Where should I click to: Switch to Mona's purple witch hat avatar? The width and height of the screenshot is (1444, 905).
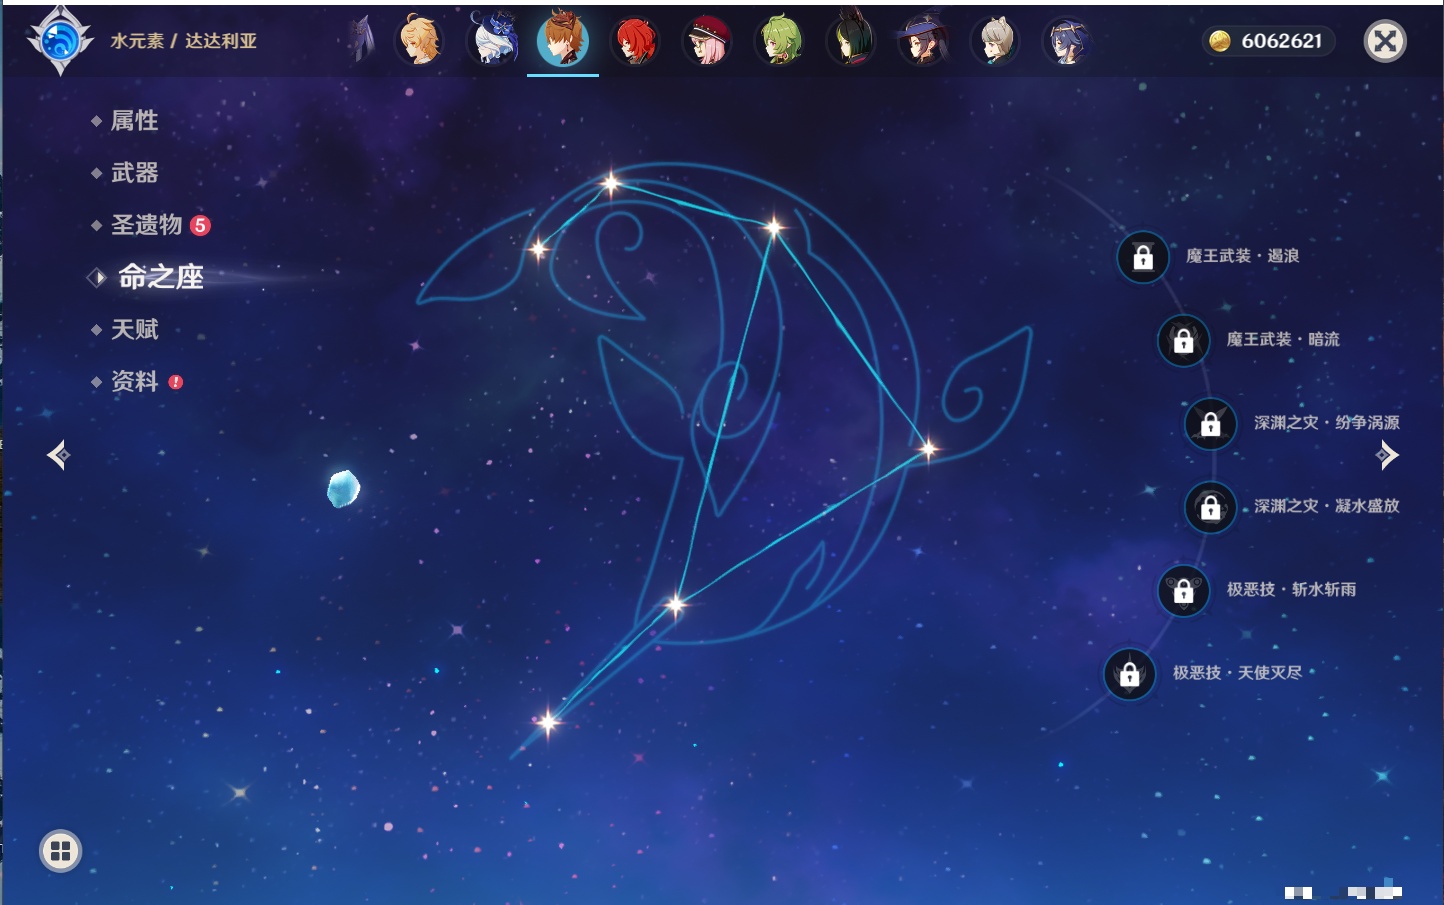[x=923, y=41]
